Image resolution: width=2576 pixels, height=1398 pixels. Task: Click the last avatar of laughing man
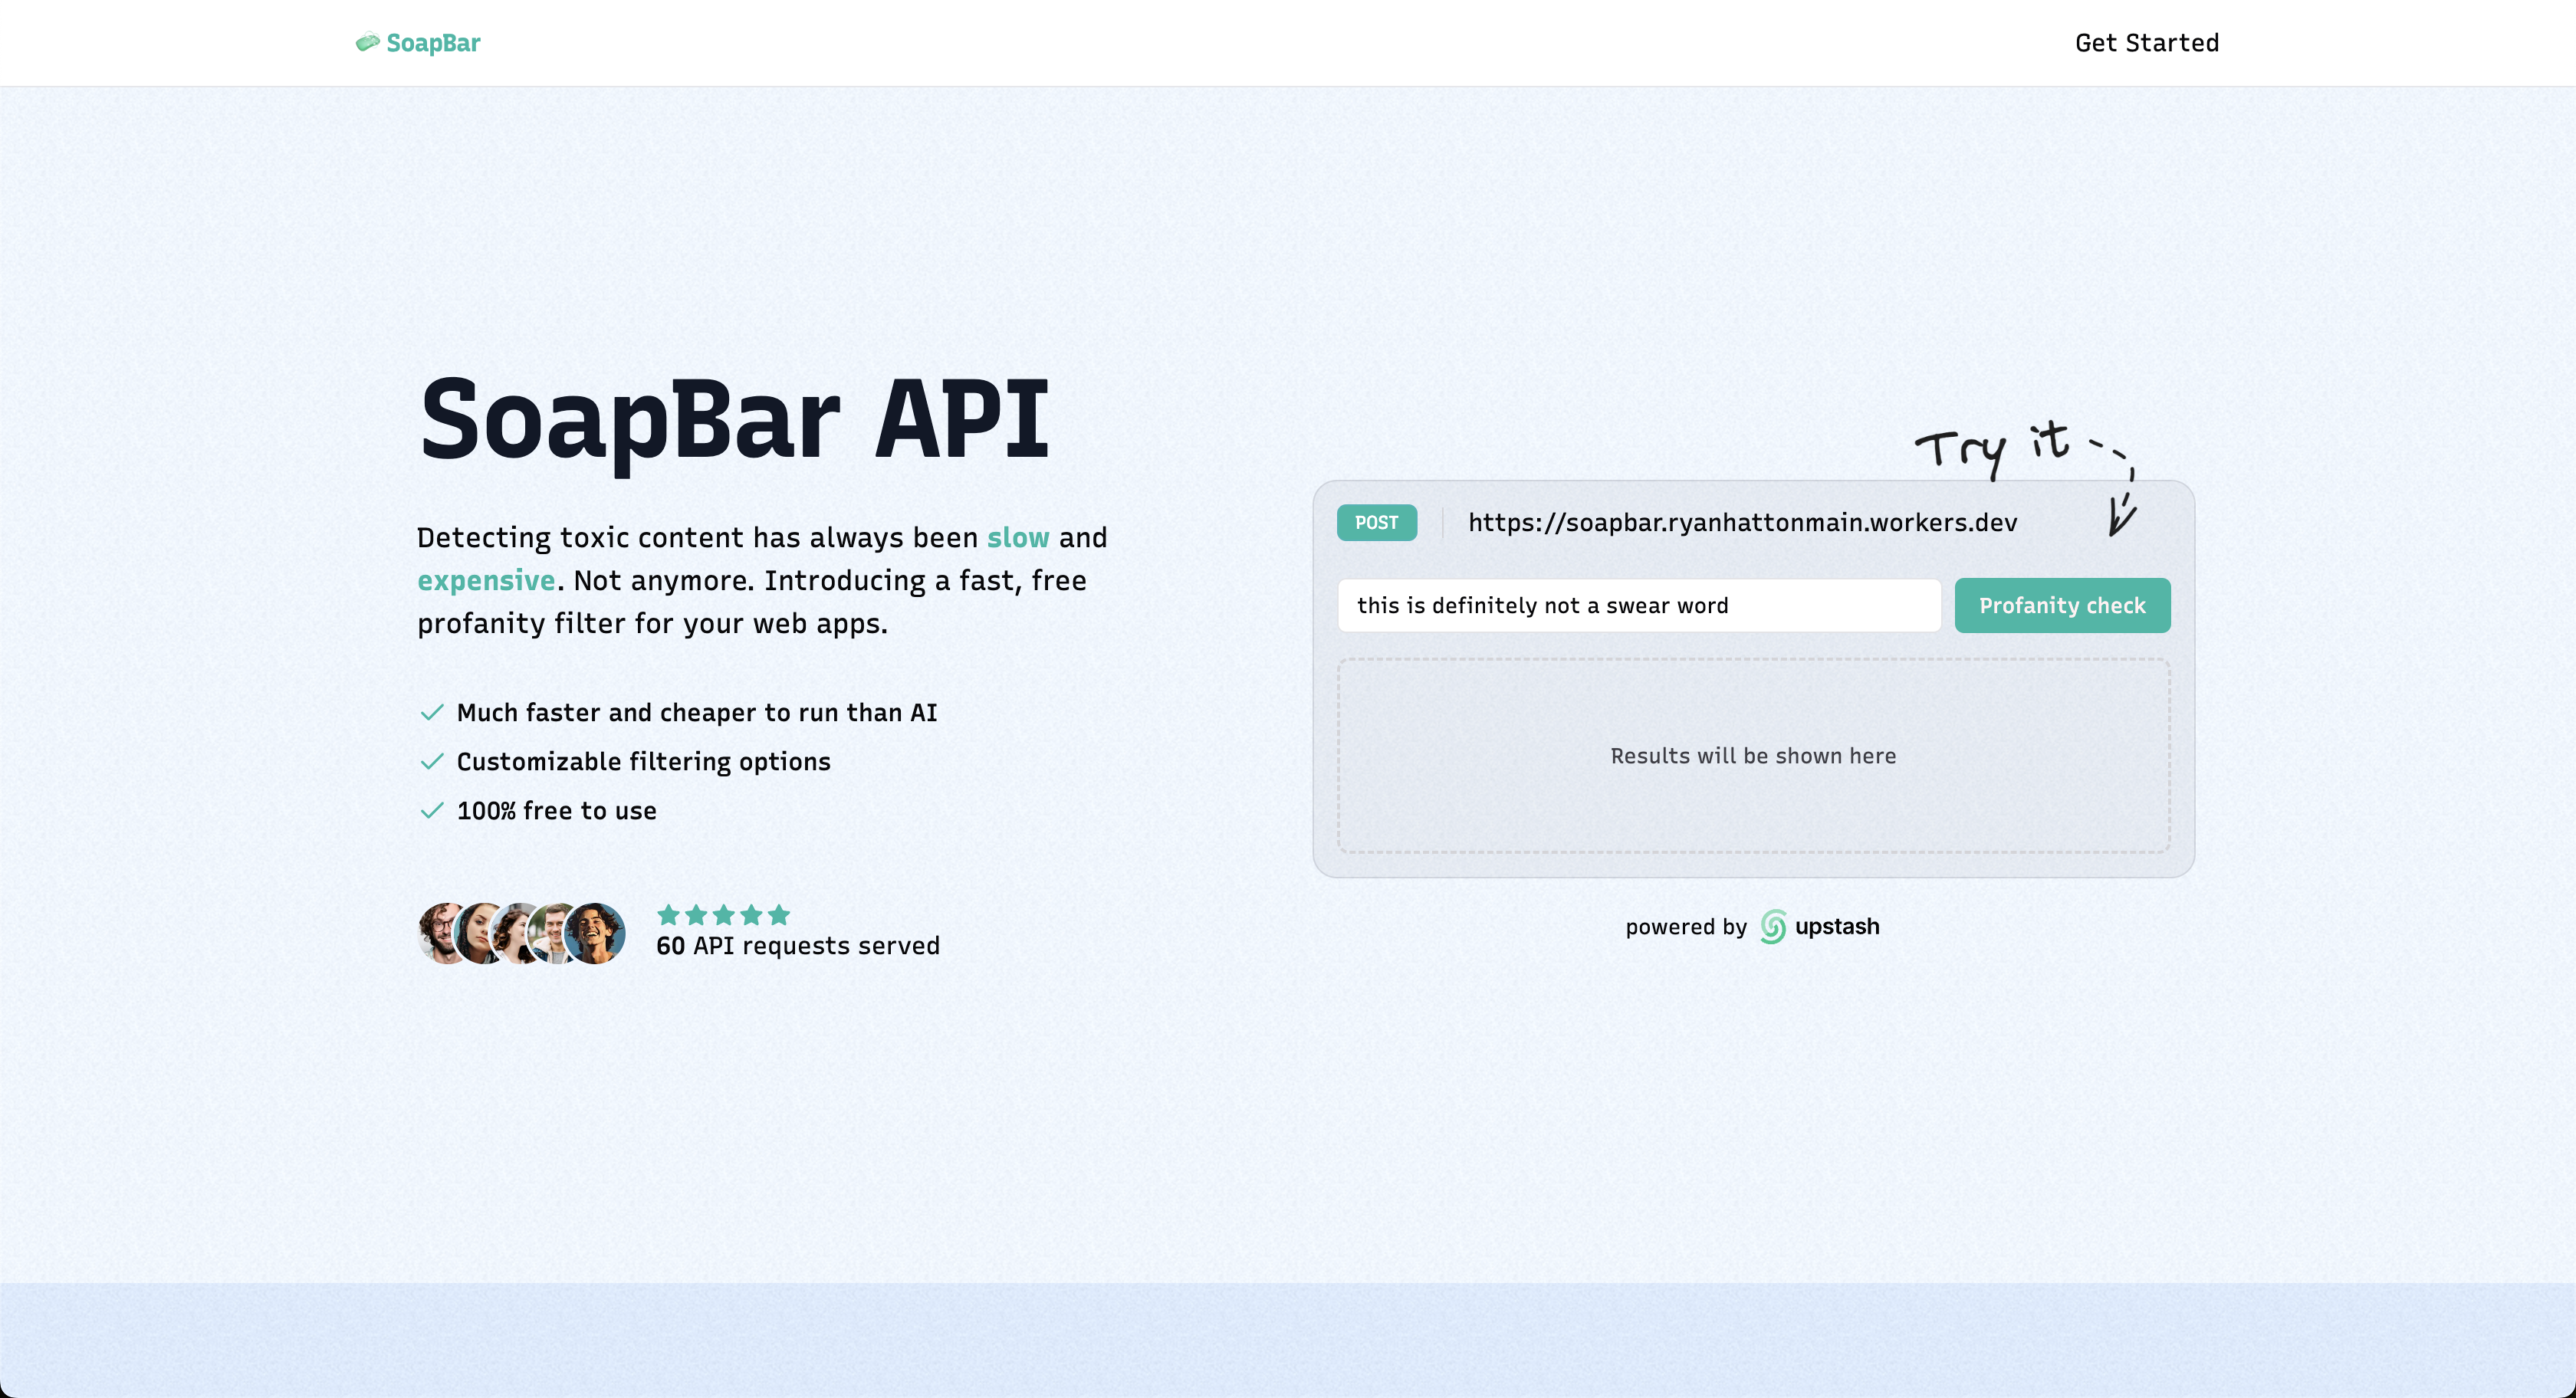(596, 933)
